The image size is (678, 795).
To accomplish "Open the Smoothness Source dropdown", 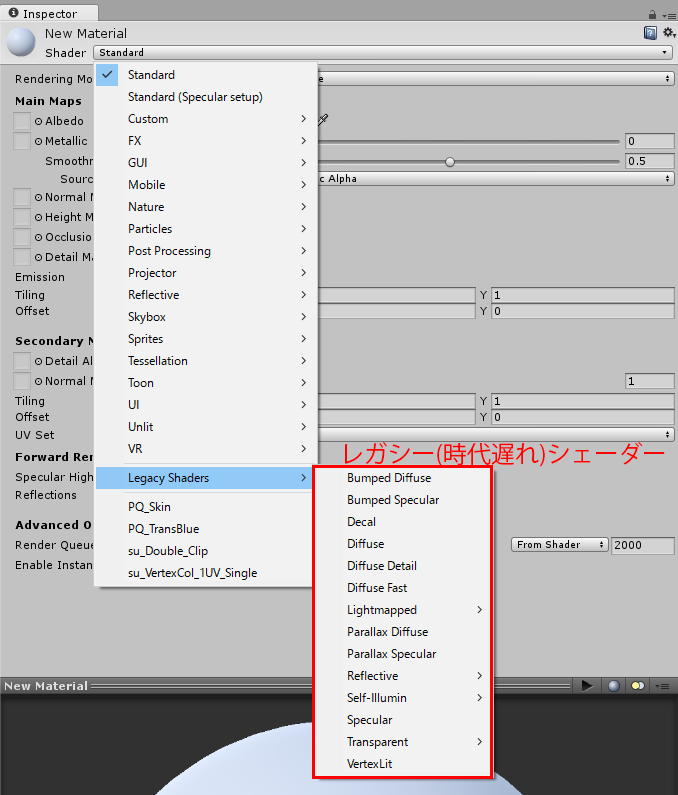I will [495, 178].
